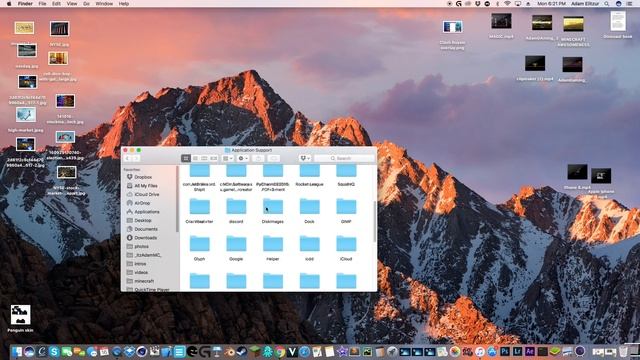Open the Dropbox dropdown in Finder toolbar
640x360 pixels.
(305, 158)
